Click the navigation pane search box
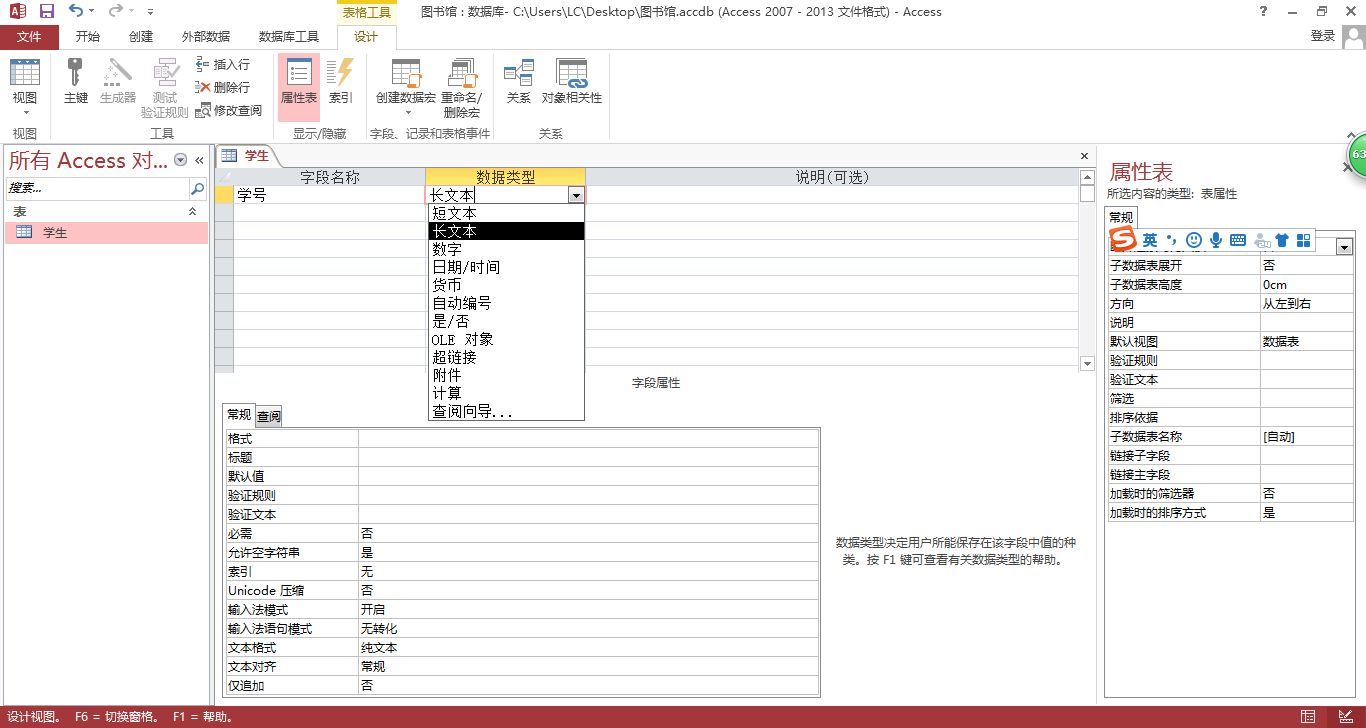1366x728 pixels. point(98,188)
